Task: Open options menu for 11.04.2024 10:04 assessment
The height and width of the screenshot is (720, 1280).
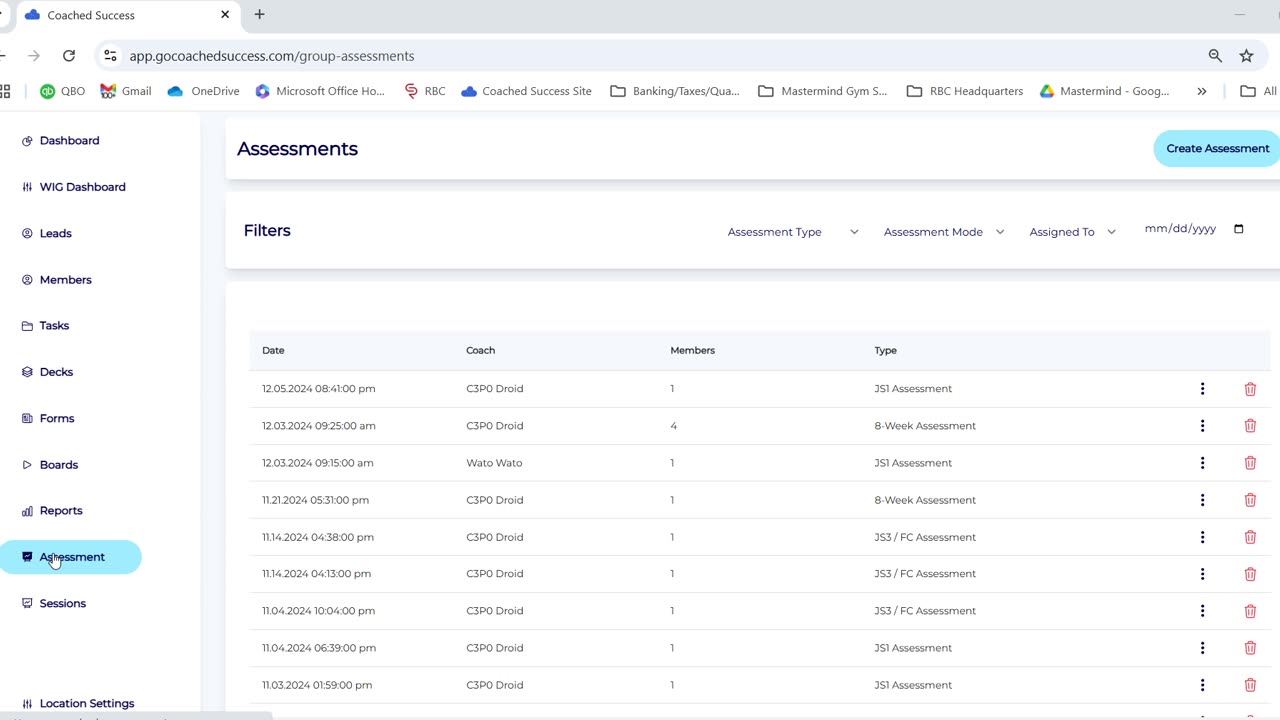Action: [x=1202, y=611]
